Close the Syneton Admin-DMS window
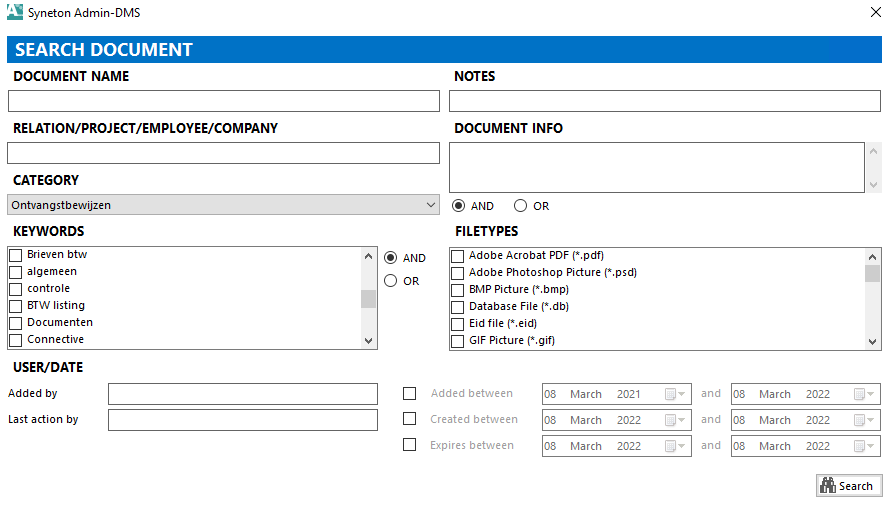 click(875, 13)
